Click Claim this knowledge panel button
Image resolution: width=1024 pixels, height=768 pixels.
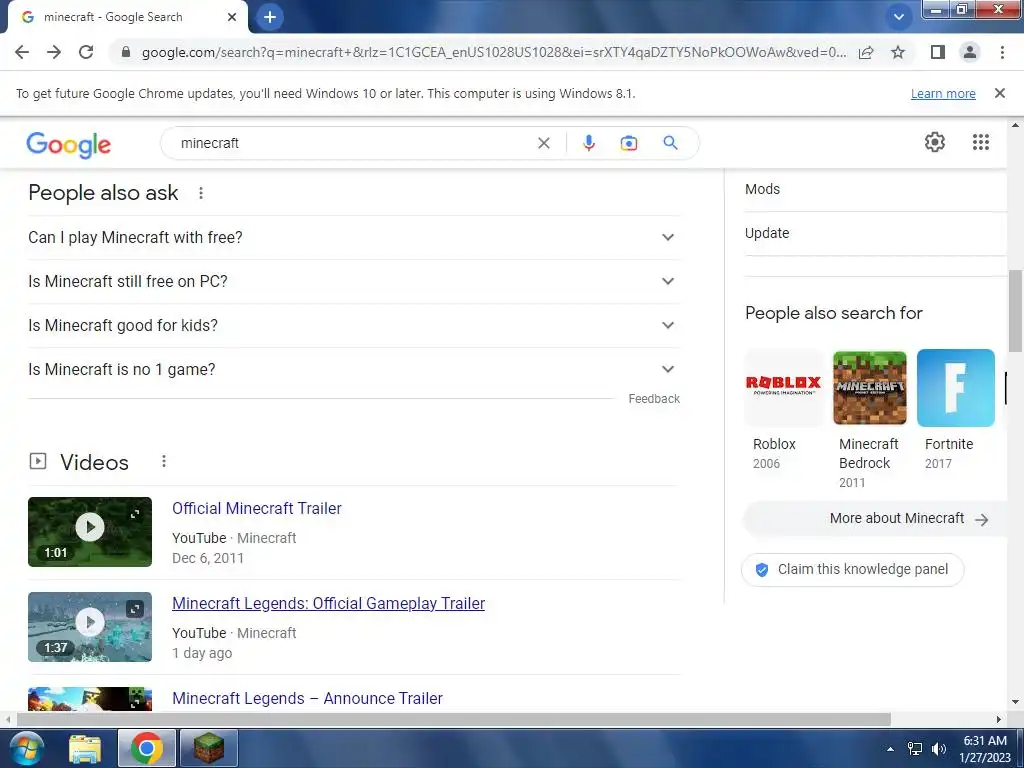[x=853, y=569]
